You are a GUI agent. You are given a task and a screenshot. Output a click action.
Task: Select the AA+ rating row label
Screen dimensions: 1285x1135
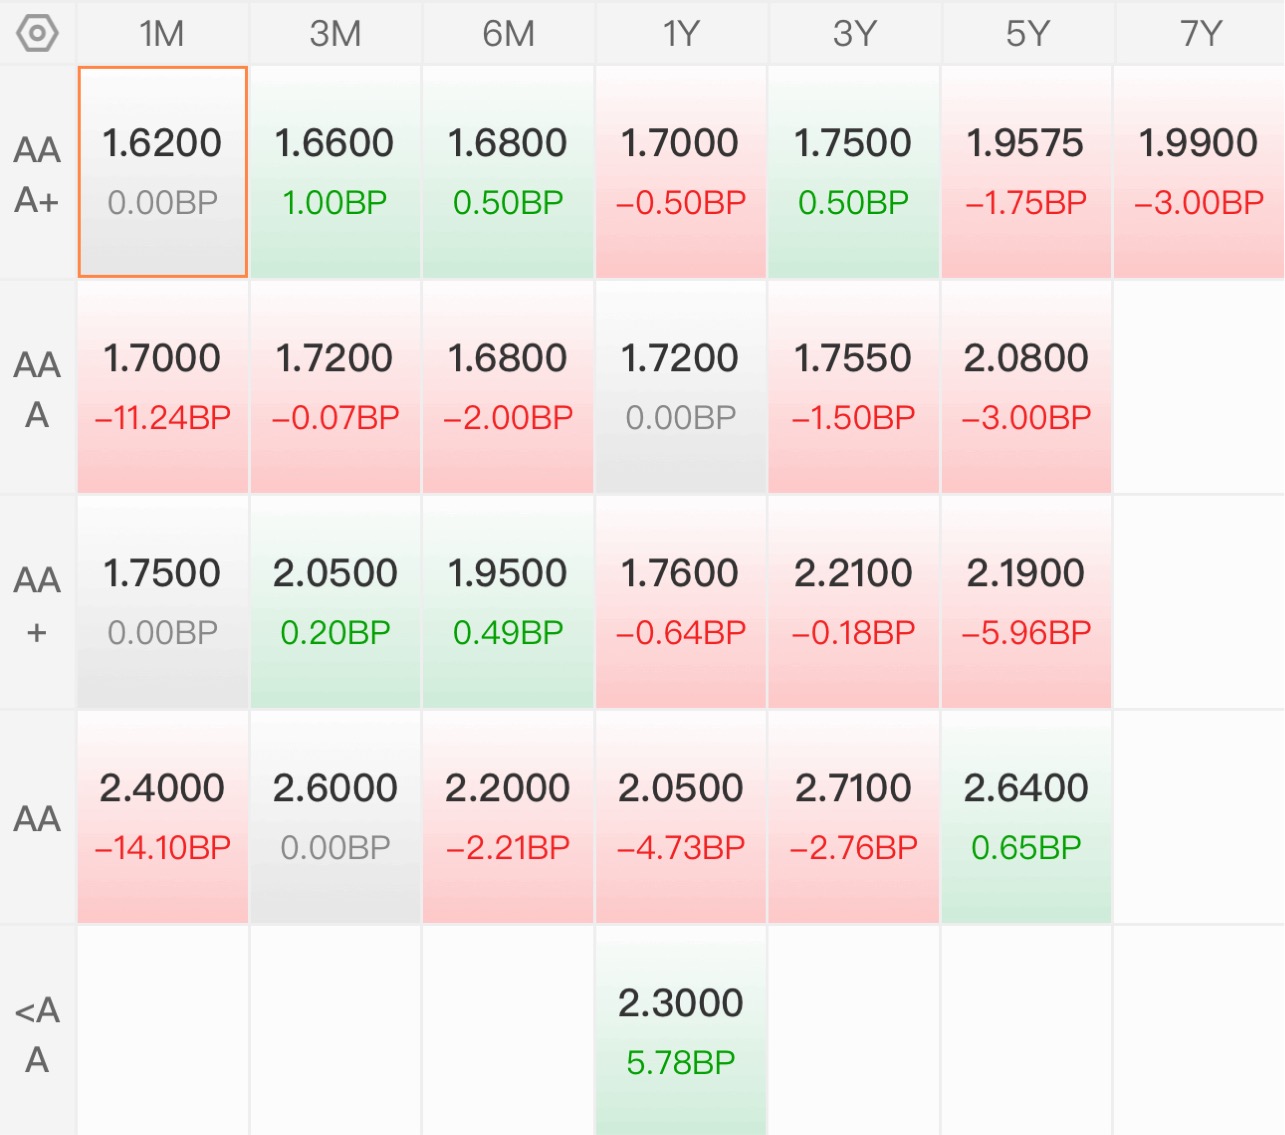(37, 603)
